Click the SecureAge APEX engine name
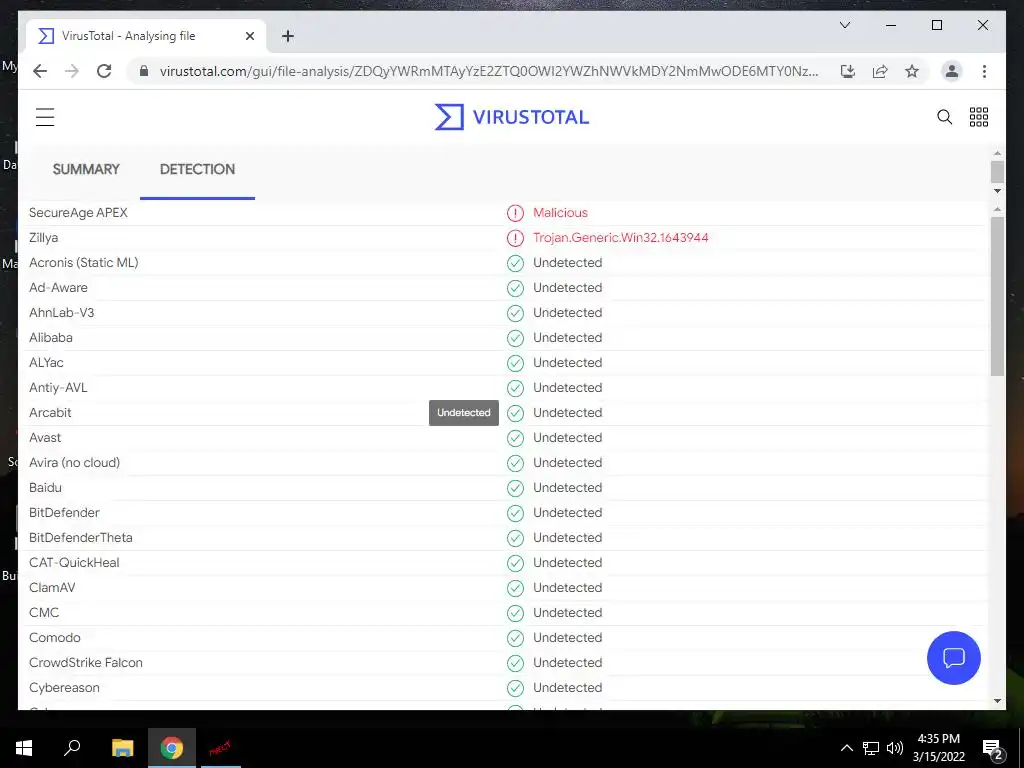 [x=78, y=213]
